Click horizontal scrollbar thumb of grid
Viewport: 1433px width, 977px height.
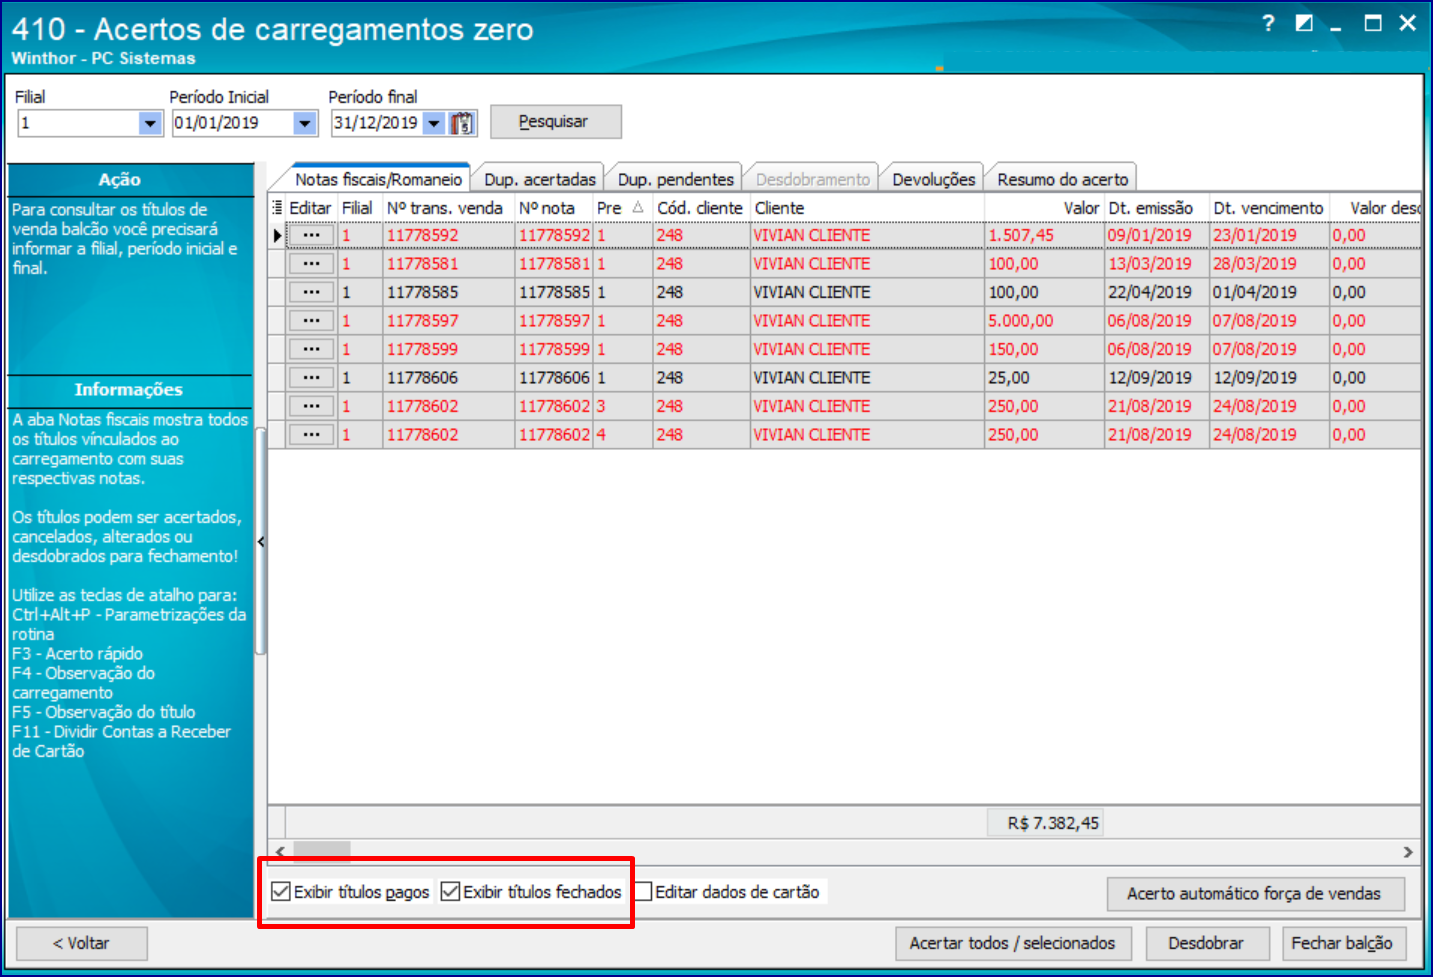321,851
